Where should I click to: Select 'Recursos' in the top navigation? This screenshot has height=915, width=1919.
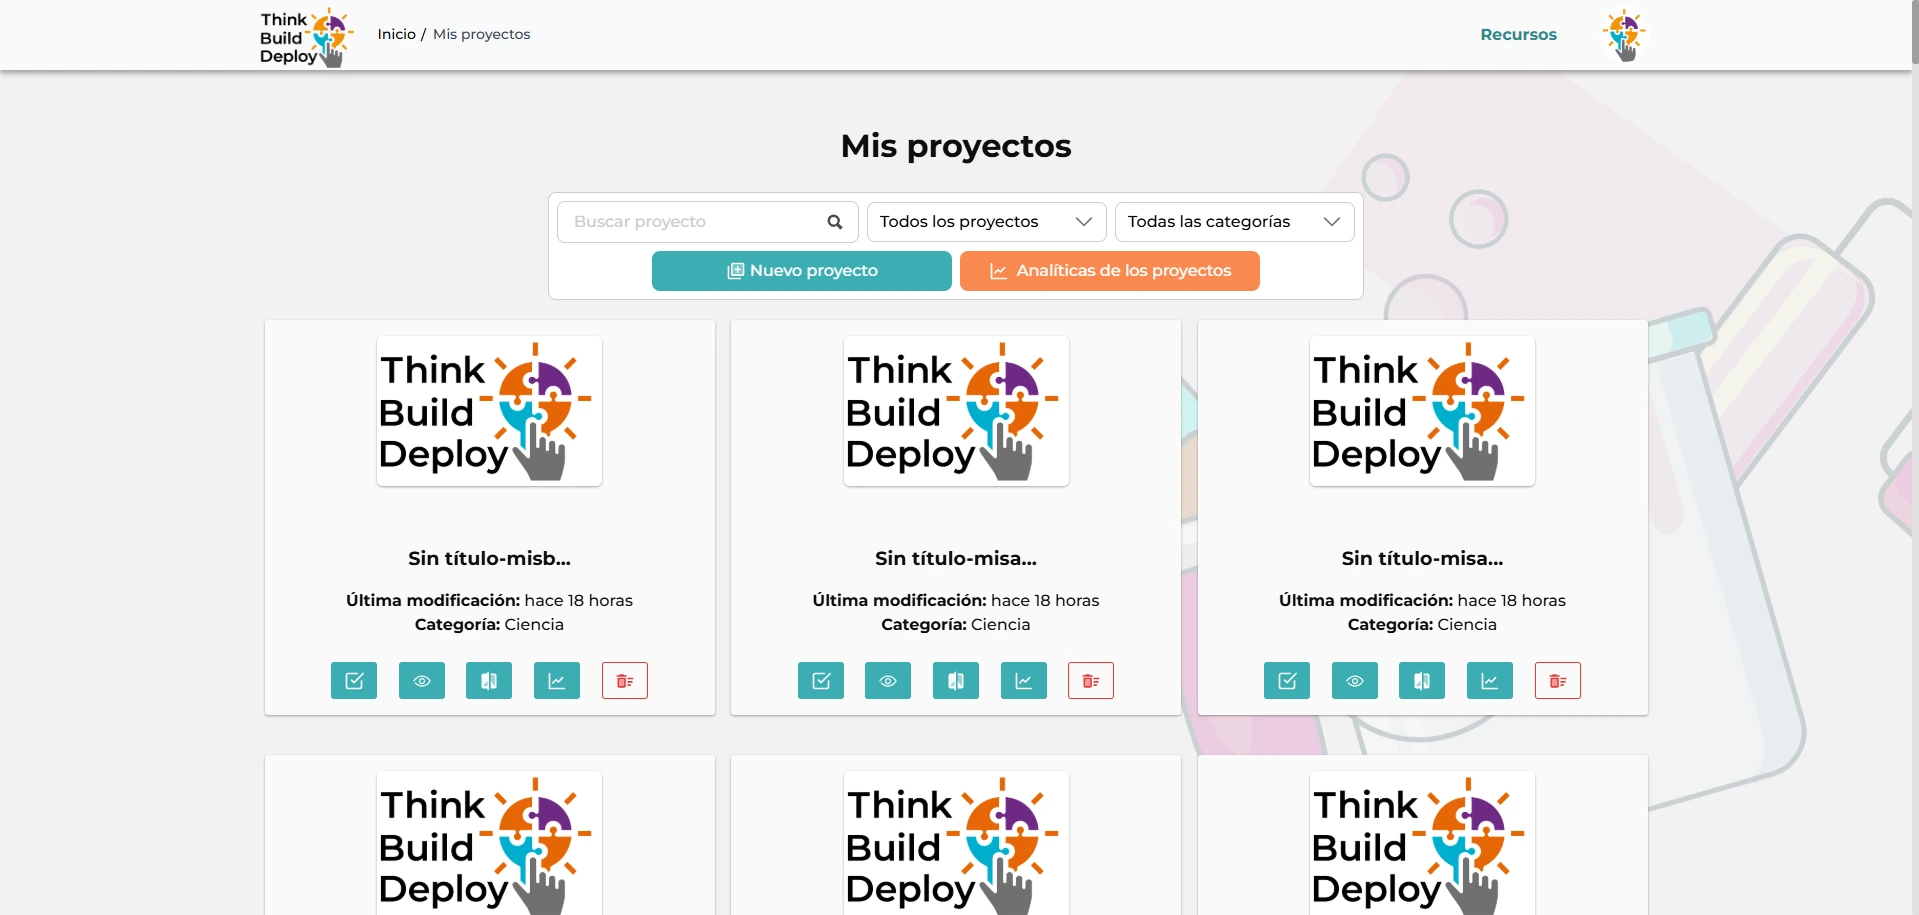(x=1518, y=34)
